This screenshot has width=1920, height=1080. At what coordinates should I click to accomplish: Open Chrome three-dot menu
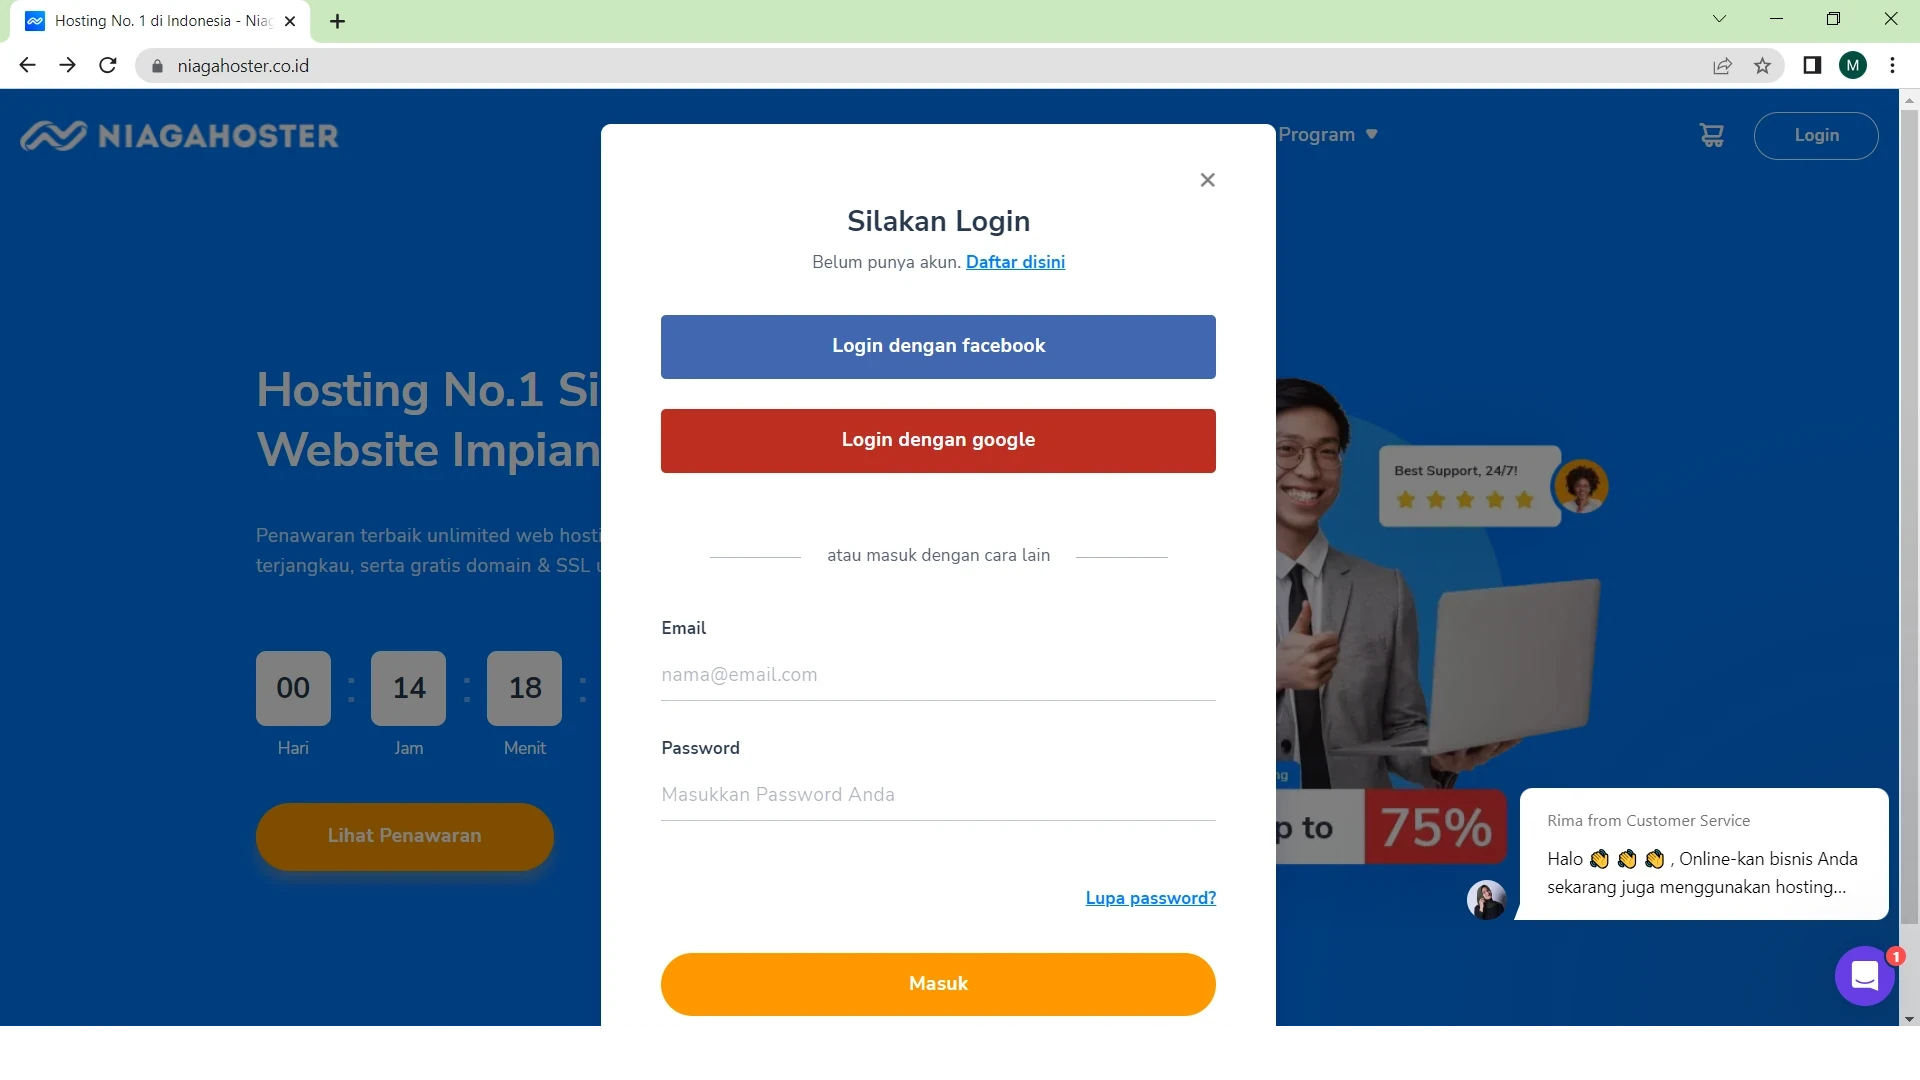(x=1892, y=66)
